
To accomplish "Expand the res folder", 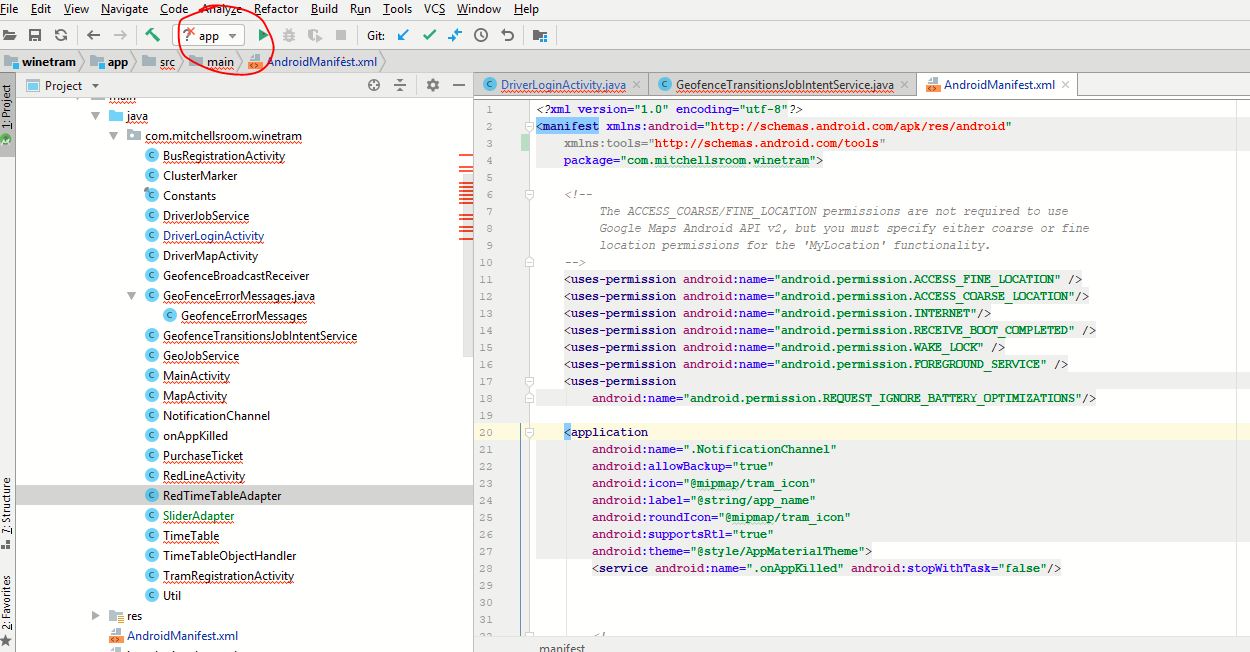I will (95, 615).
